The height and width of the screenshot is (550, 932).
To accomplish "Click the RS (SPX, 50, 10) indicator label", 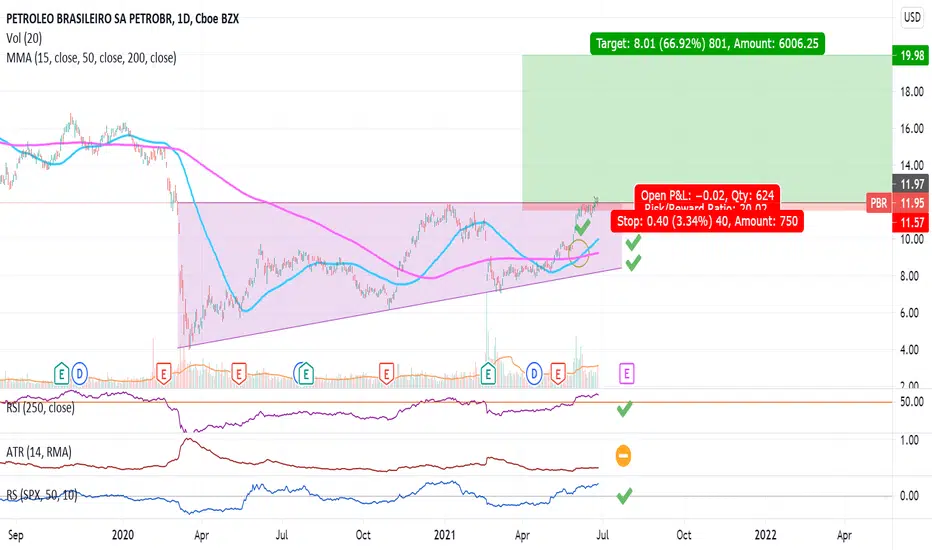I will 42,495.
